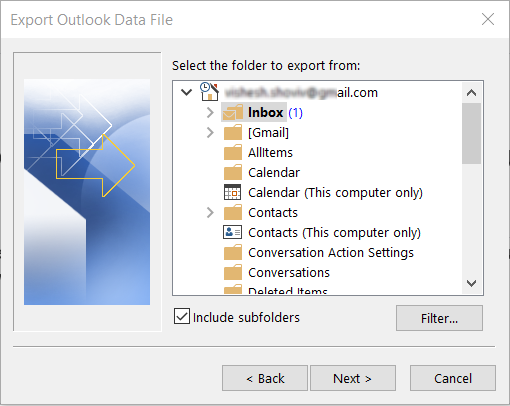Click the Contacts (This computer only) card icon
510x406 pixels.
point(232,232)
